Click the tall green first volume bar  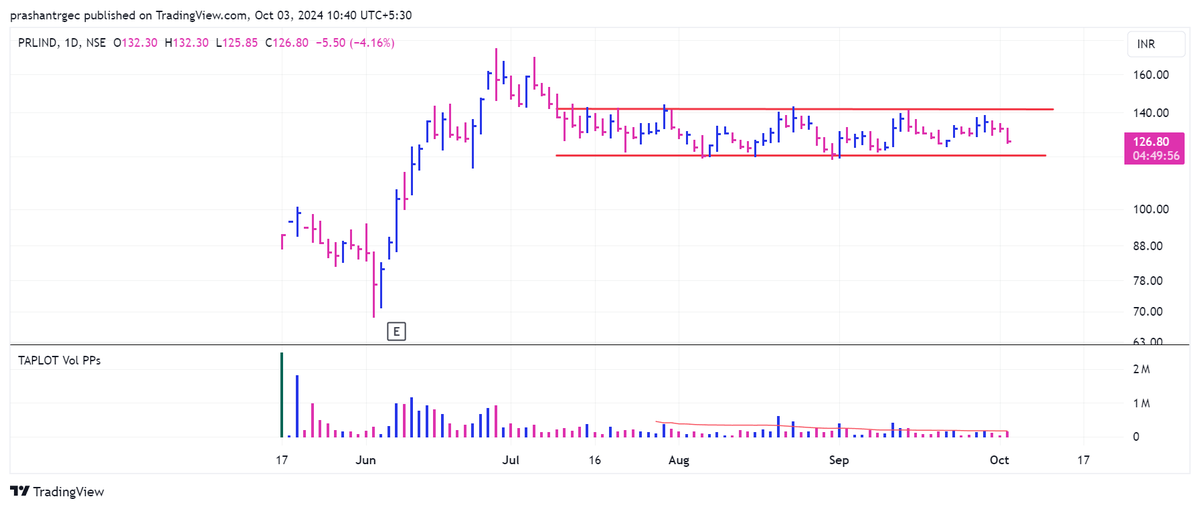[x=281, y=395]
